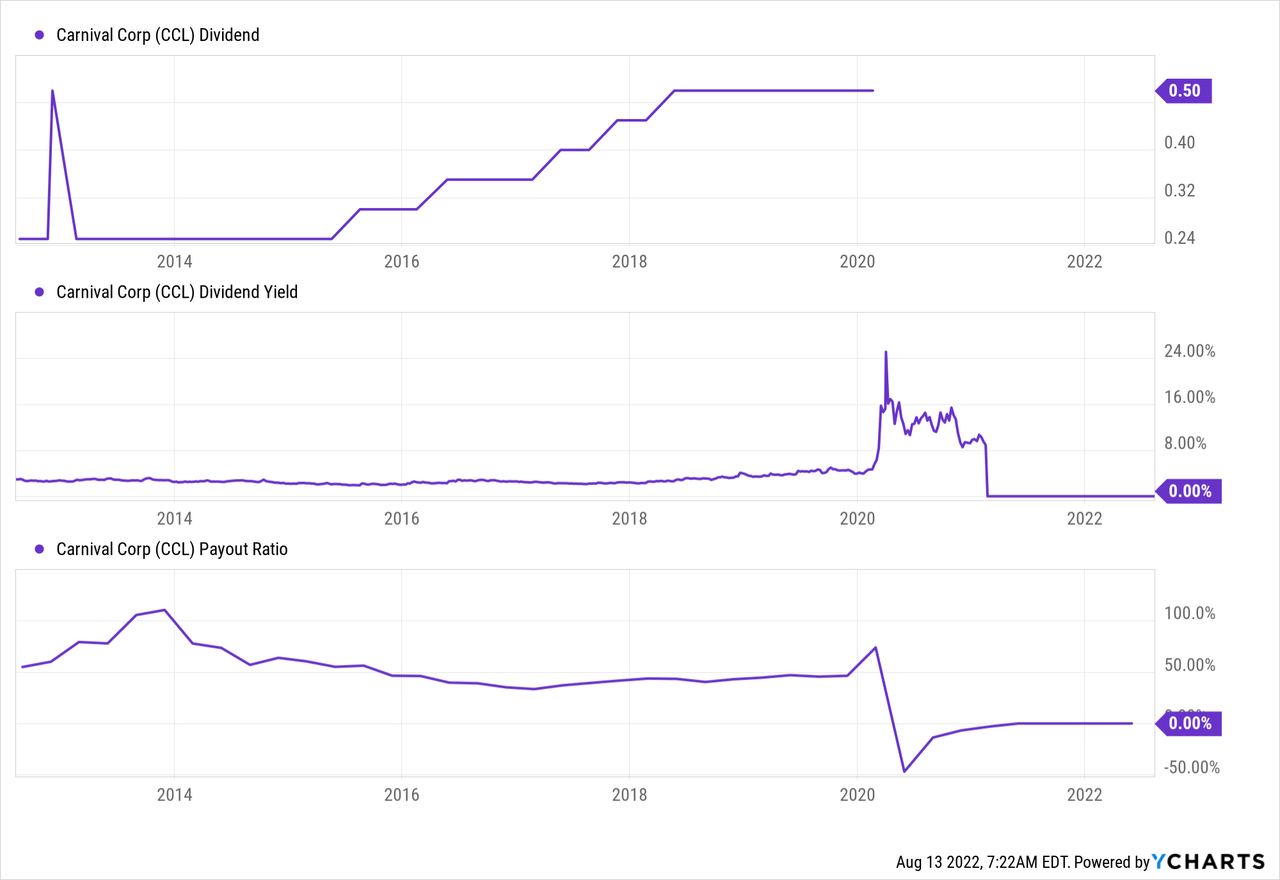Click the 0.00% tag on Dividend Yield chart
Image resolution: width=1280 pixels, height=880 pixels.
click(1189, 491)
